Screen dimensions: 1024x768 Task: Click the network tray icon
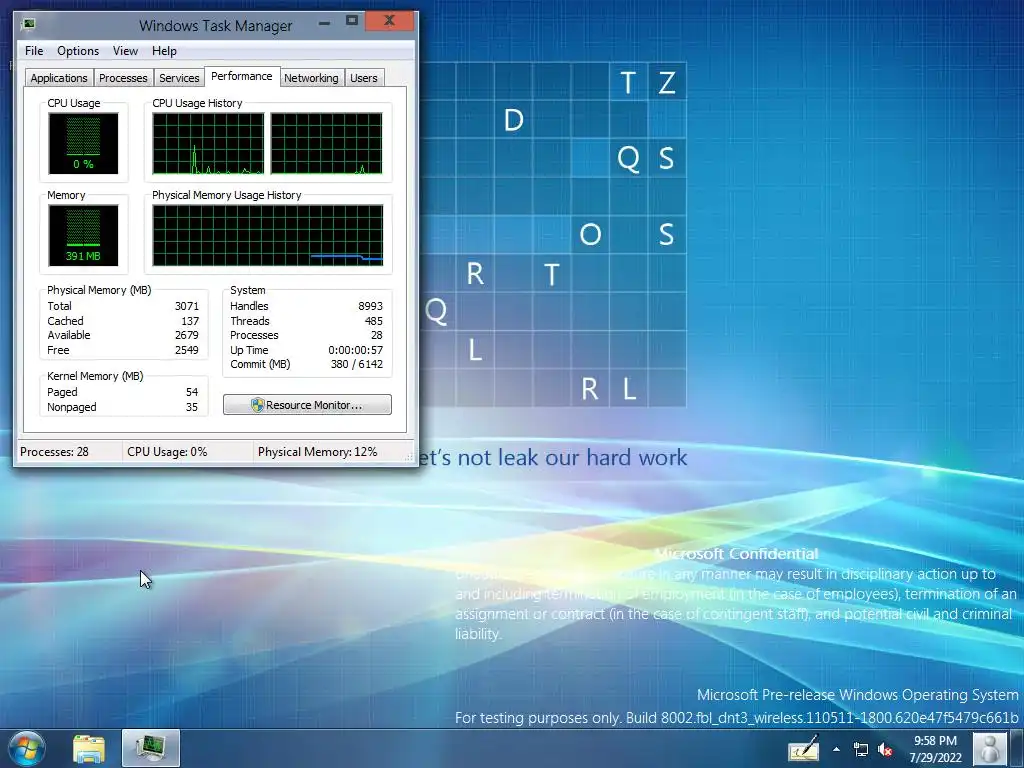click(861, 750)
